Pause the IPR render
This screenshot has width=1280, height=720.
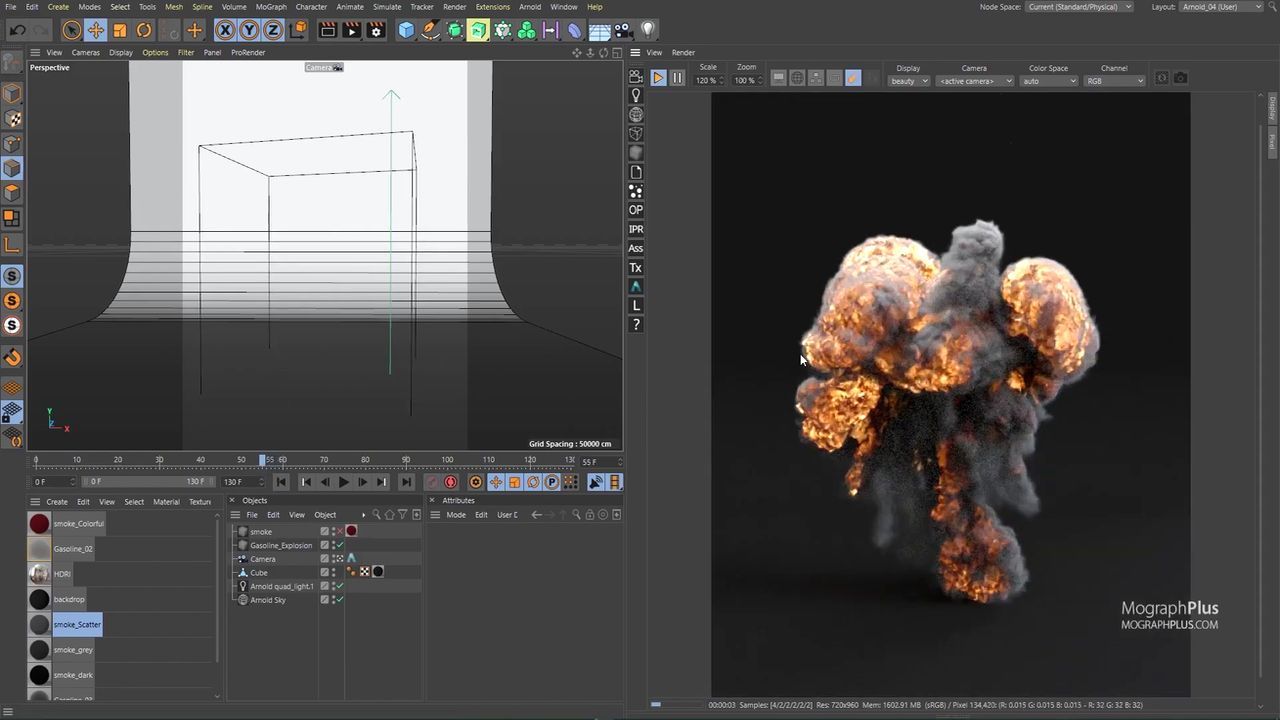[x=677, y=78]
